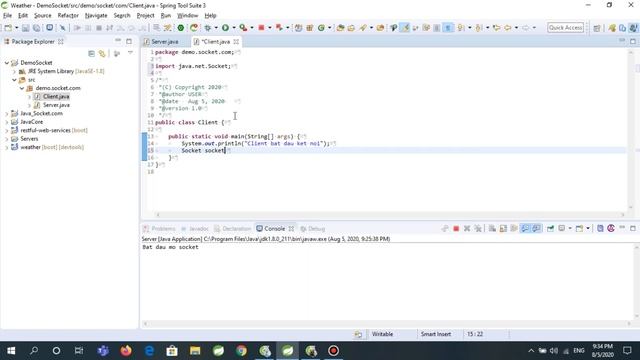Expand restful-web-services project

(x=7, y=131)
